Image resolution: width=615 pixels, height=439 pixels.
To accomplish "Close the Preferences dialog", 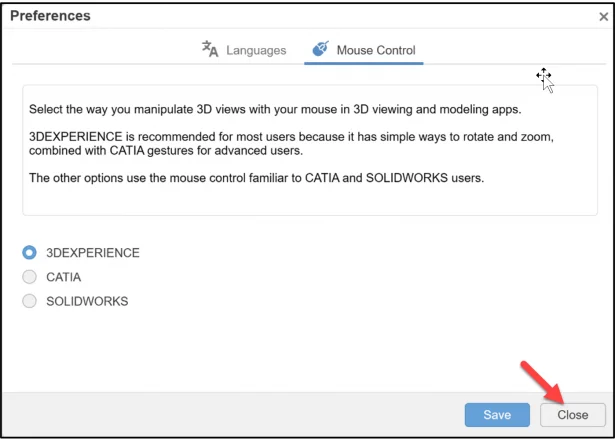I will click(x=573, y=414).
